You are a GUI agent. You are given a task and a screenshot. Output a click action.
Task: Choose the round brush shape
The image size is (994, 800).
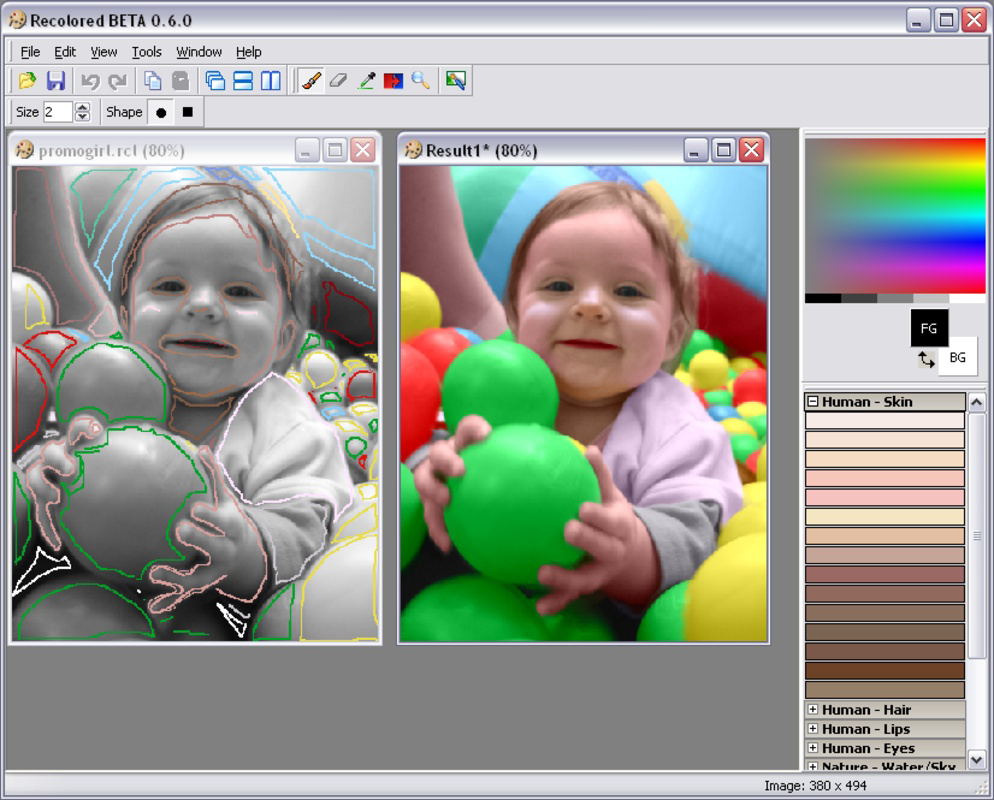tap(161, 113)
